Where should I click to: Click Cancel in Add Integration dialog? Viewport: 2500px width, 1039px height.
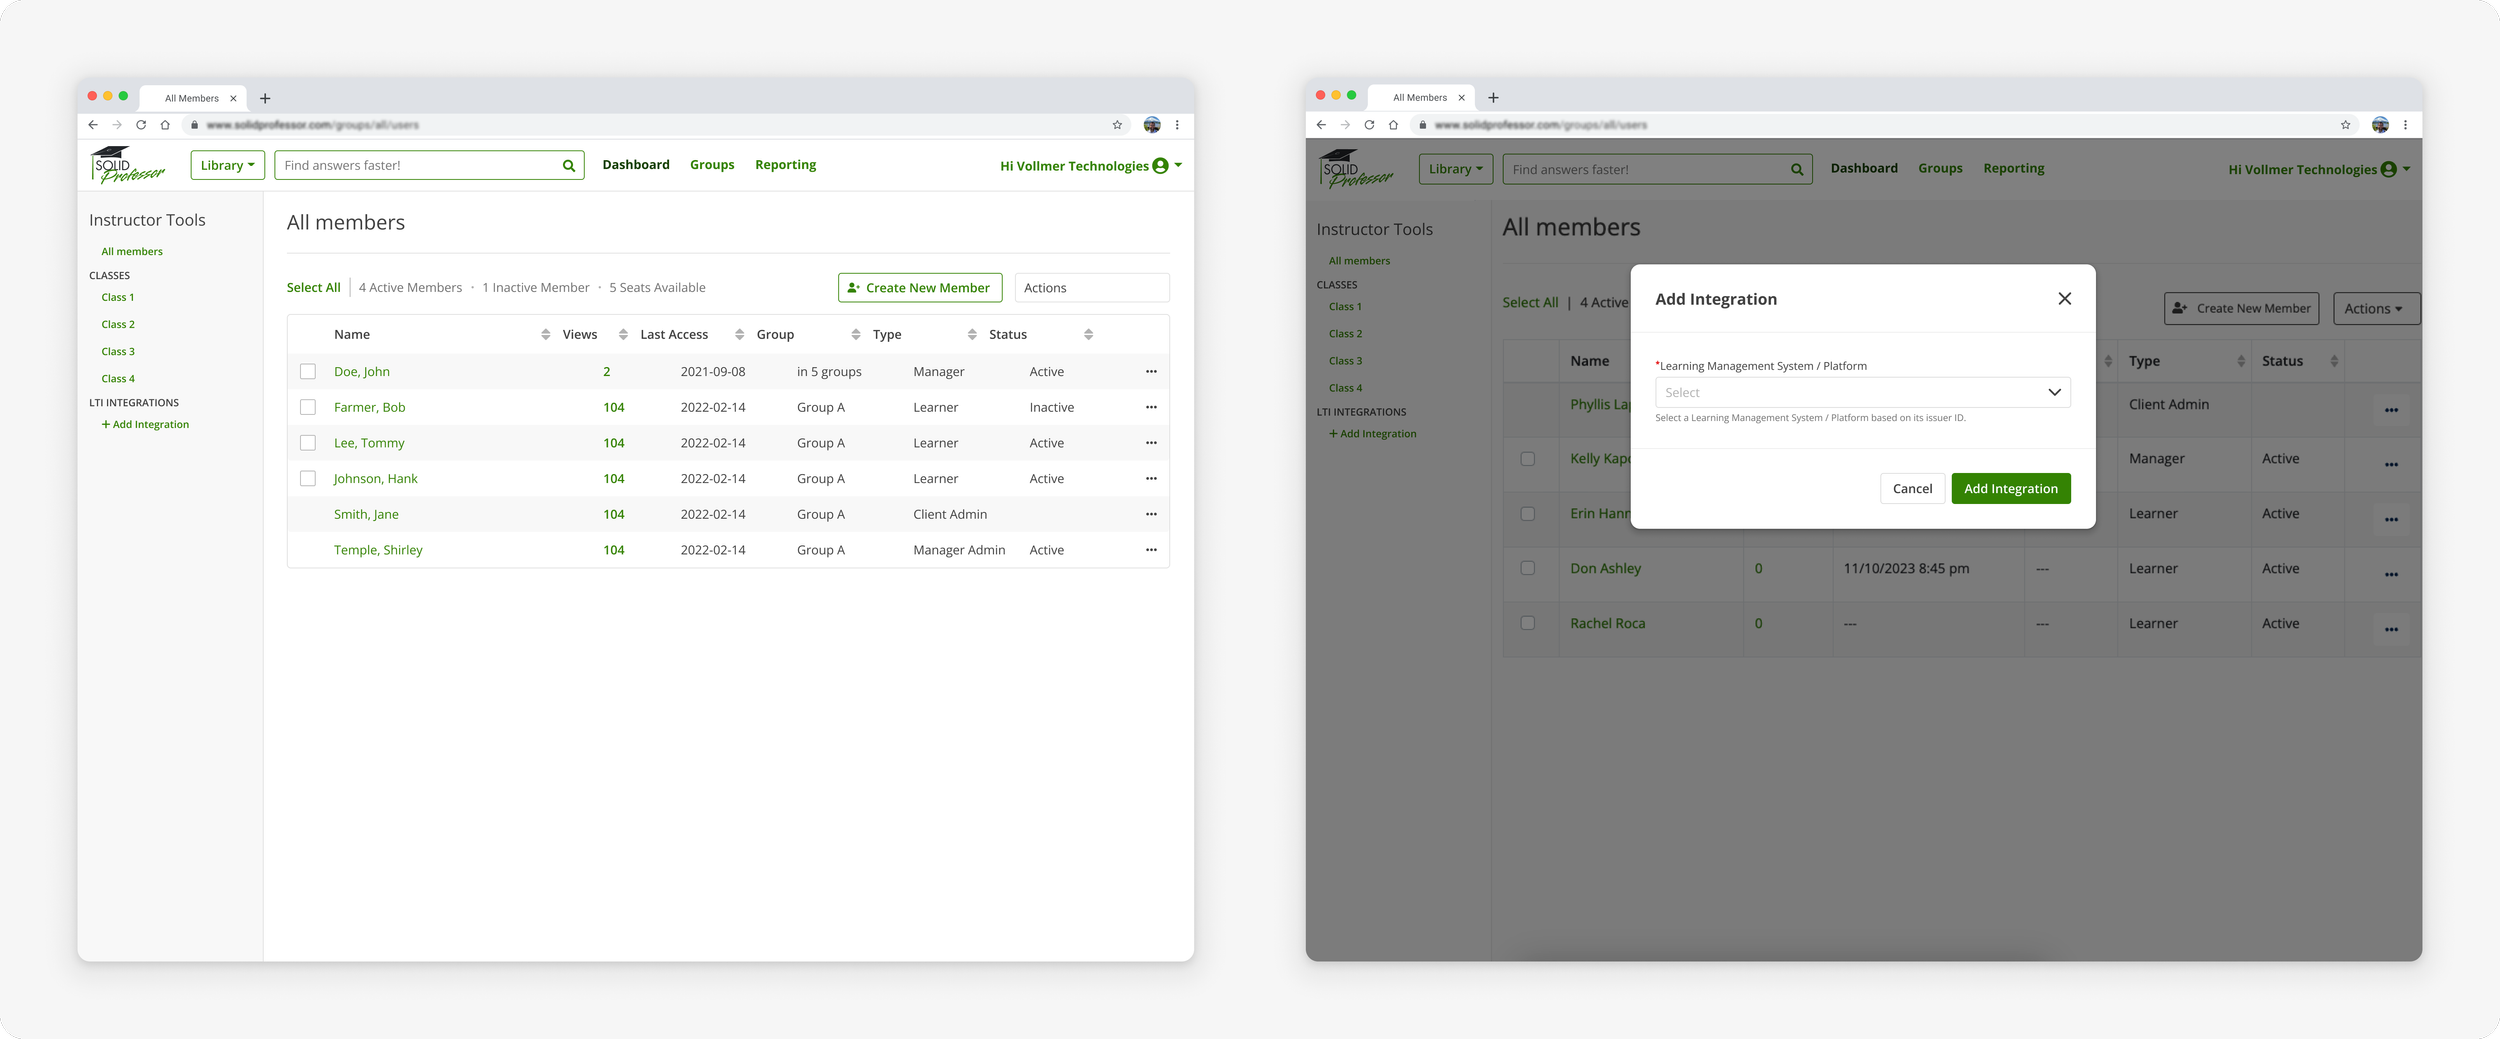coord(1912,489)
